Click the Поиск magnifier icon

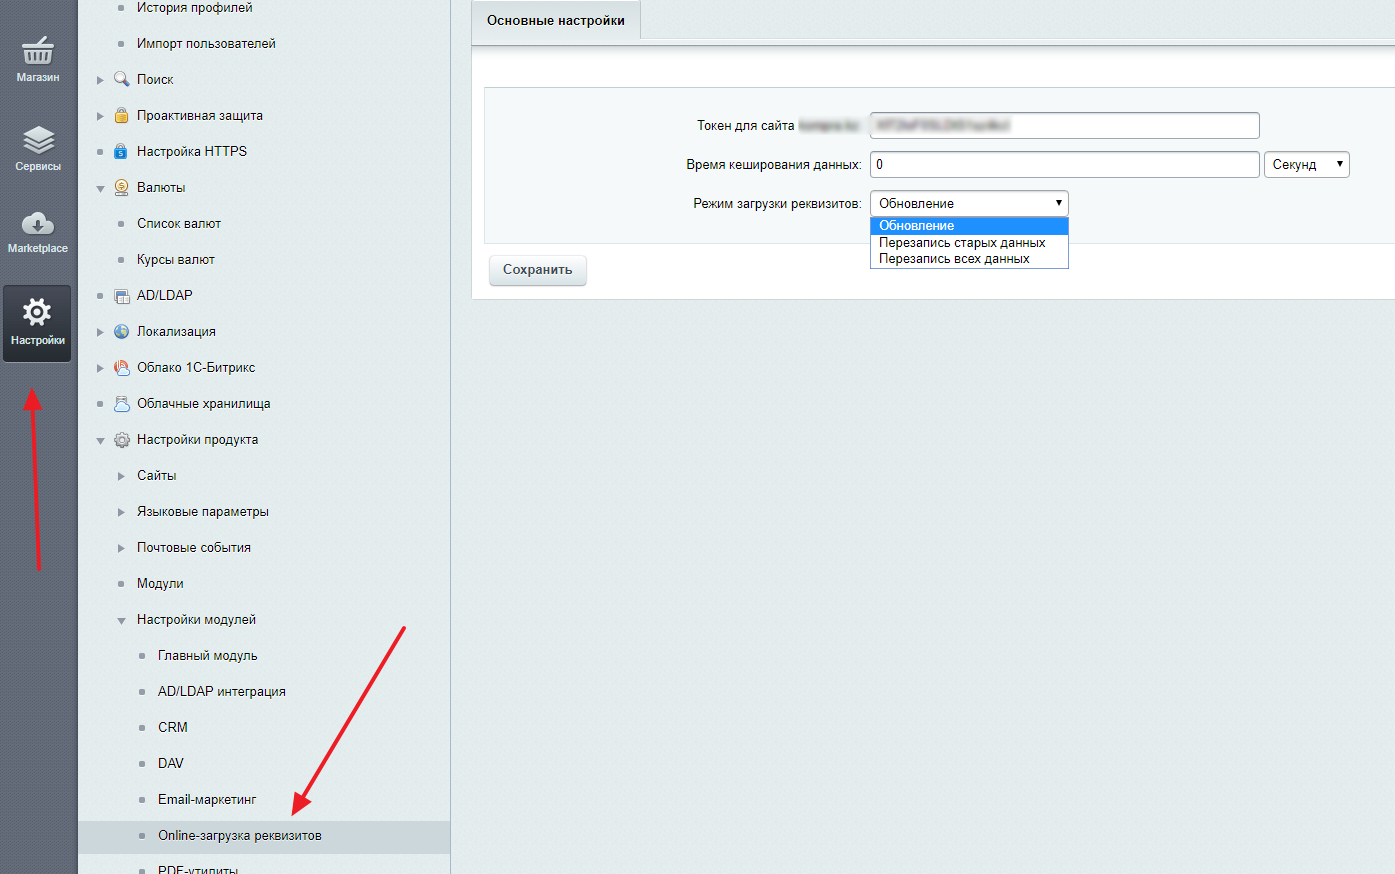pyautogui.click(x=122, y=79)
